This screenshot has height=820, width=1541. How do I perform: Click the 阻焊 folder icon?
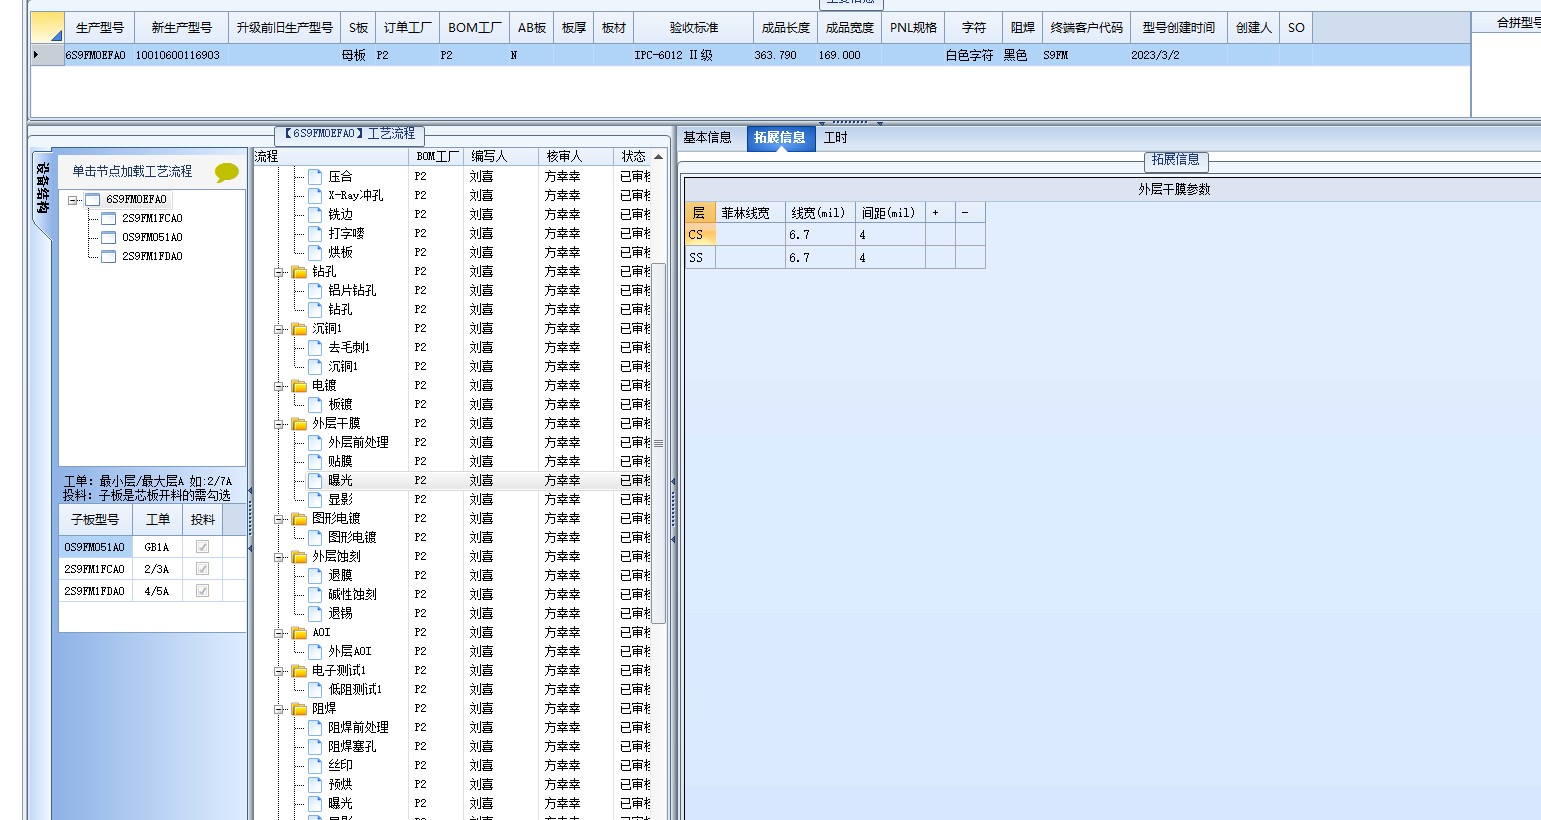[x=299, y=709]
